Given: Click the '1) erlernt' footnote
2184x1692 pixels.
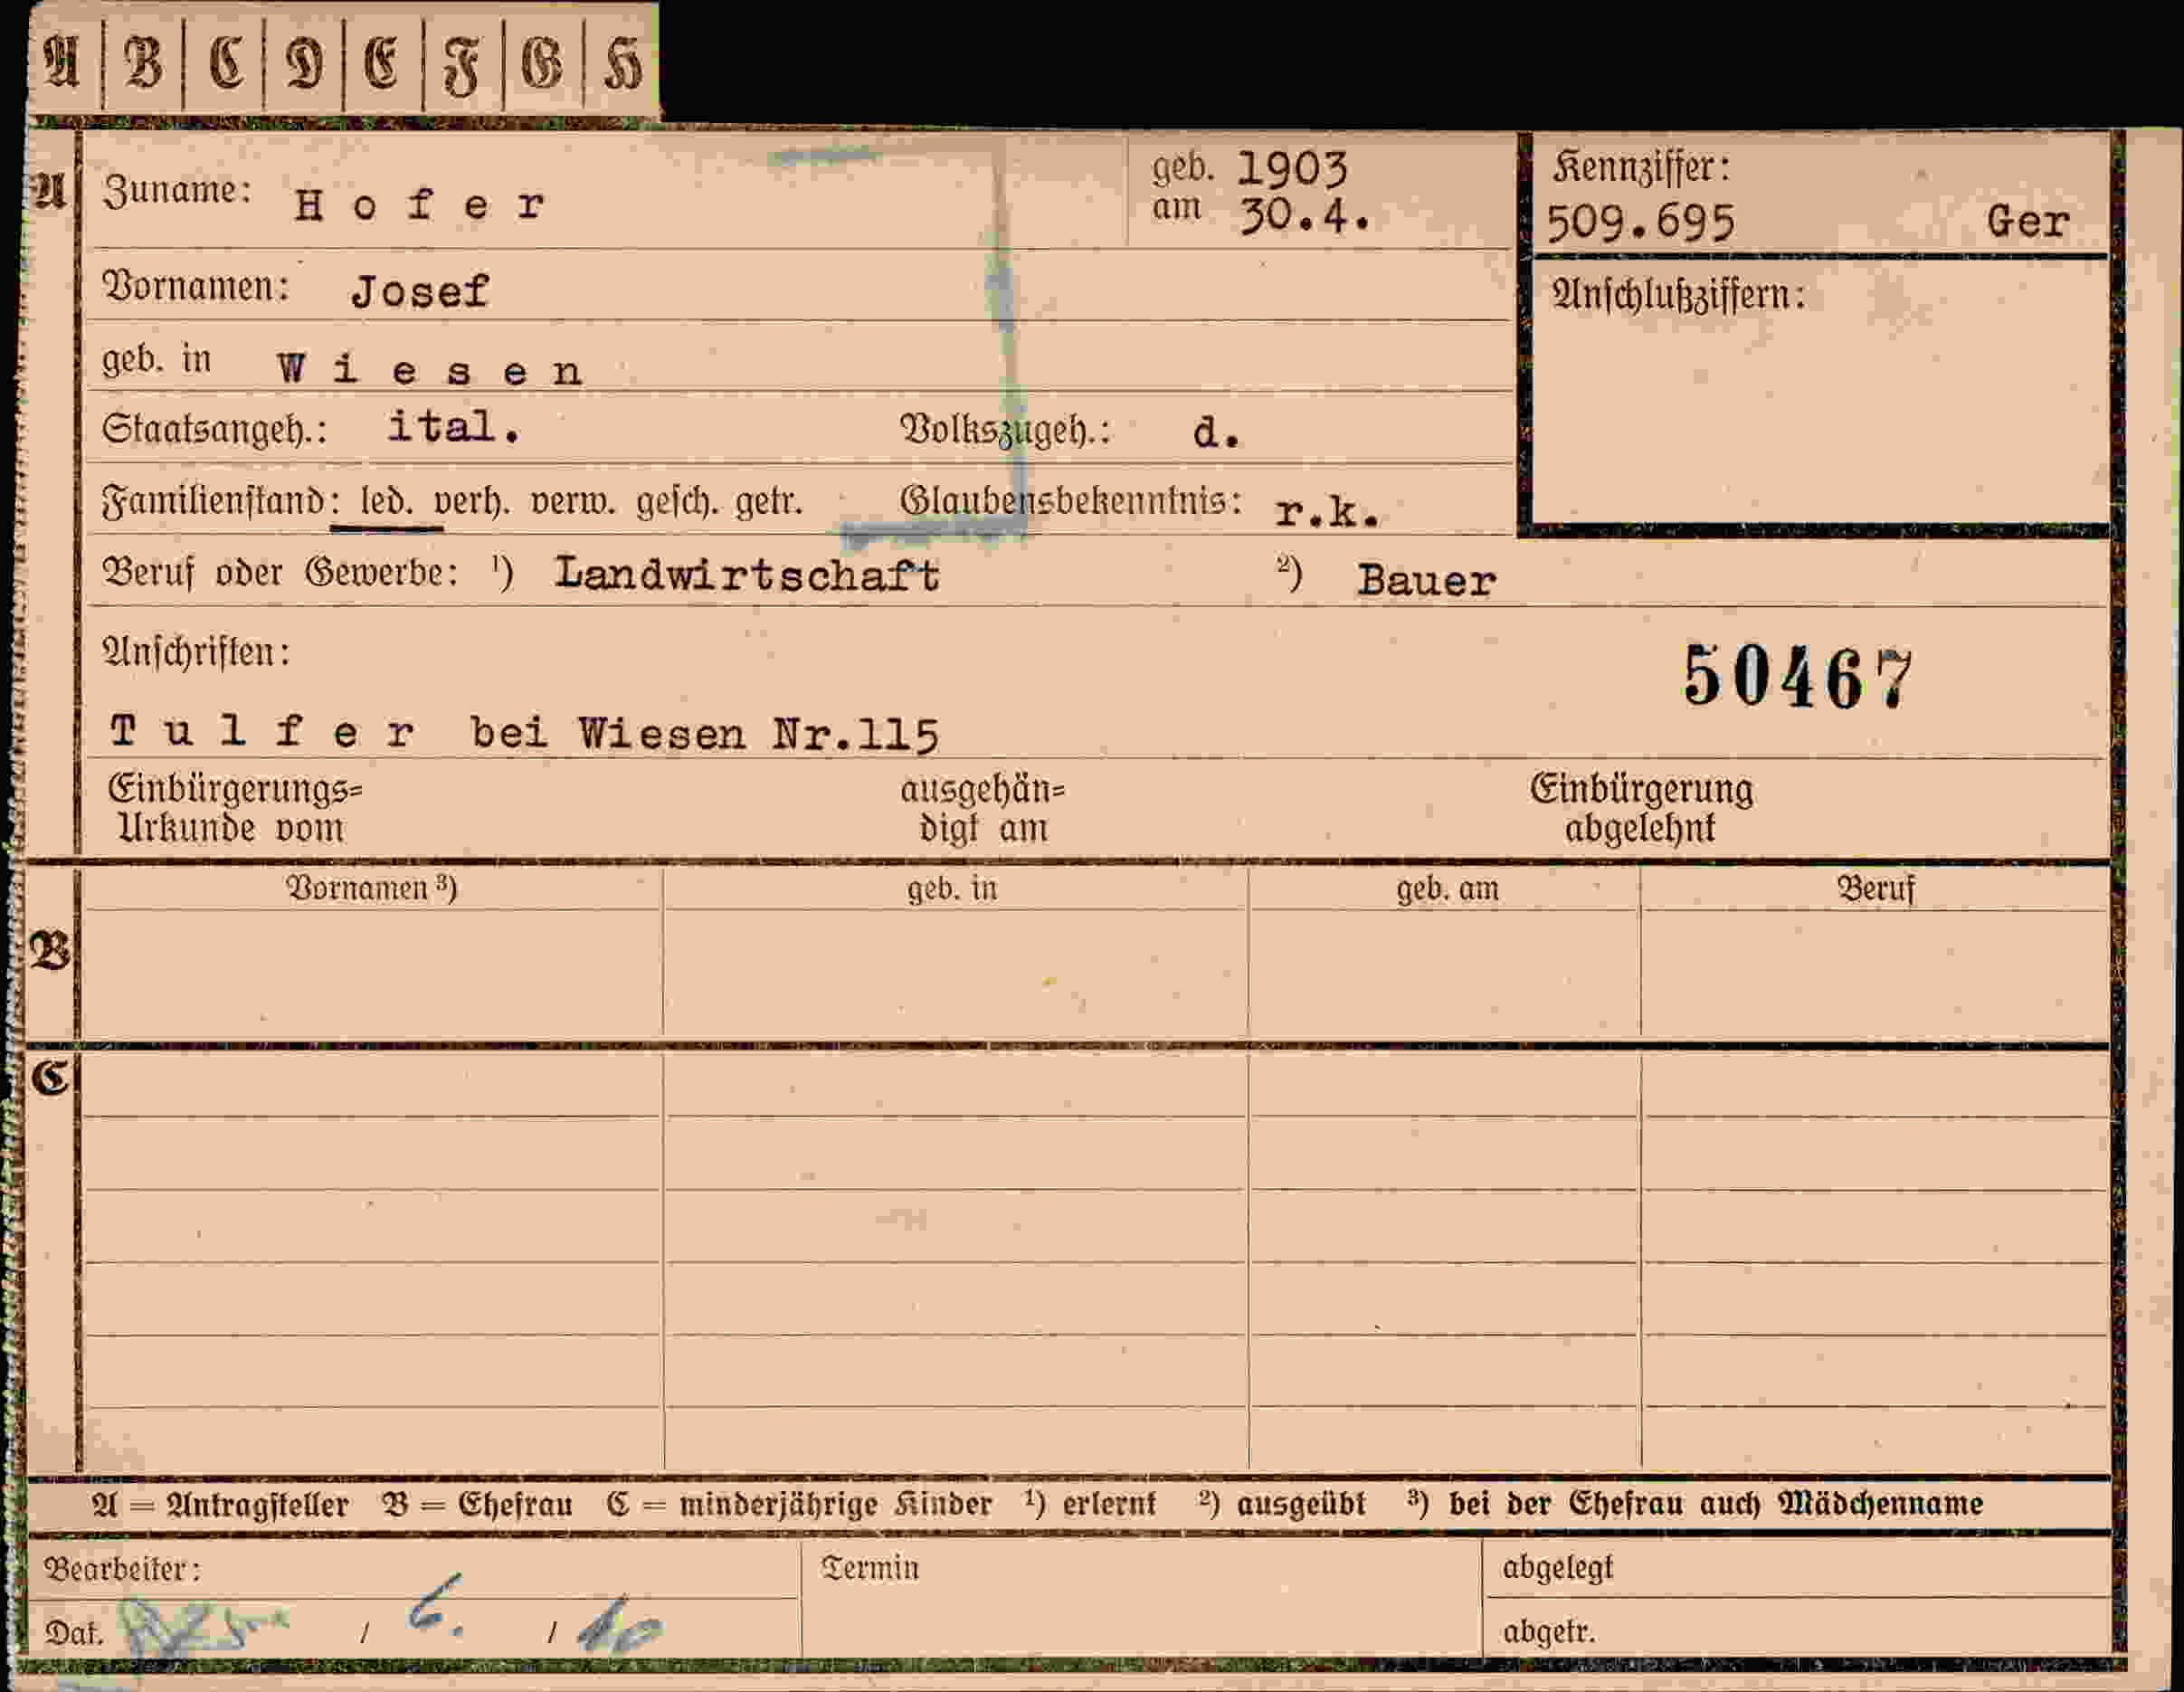Looking at the screenshot, I should 1089,1505.
